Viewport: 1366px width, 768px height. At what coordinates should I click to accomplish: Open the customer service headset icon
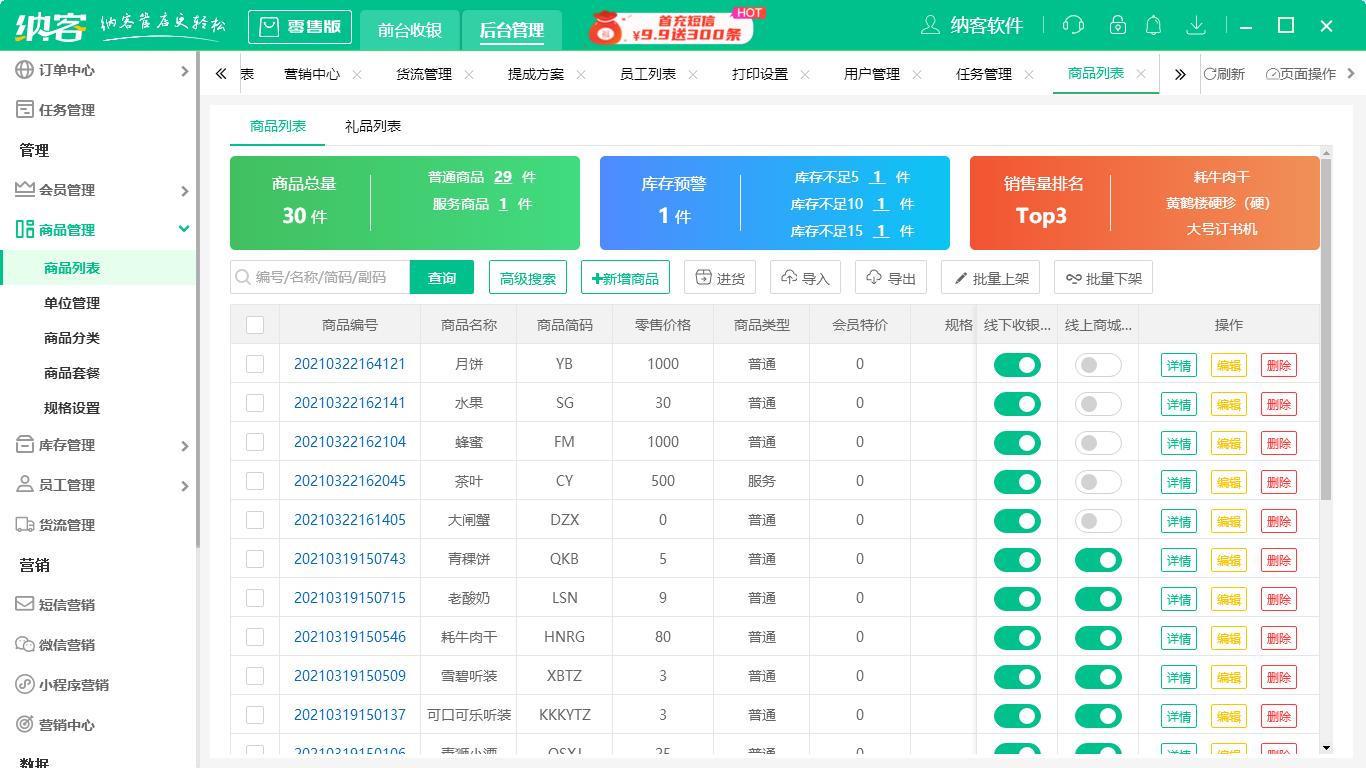tap(1073, 24)
